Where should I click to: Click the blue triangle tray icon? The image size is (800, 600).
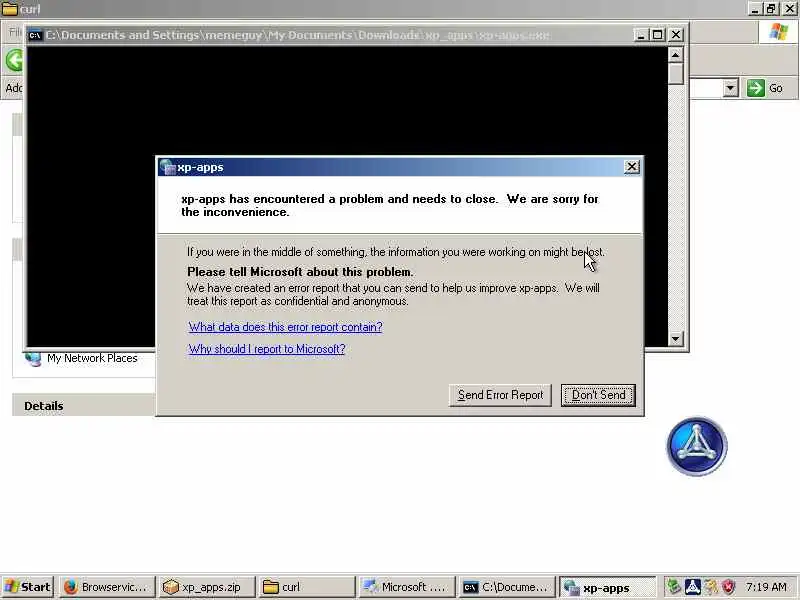tap(693, 587)
